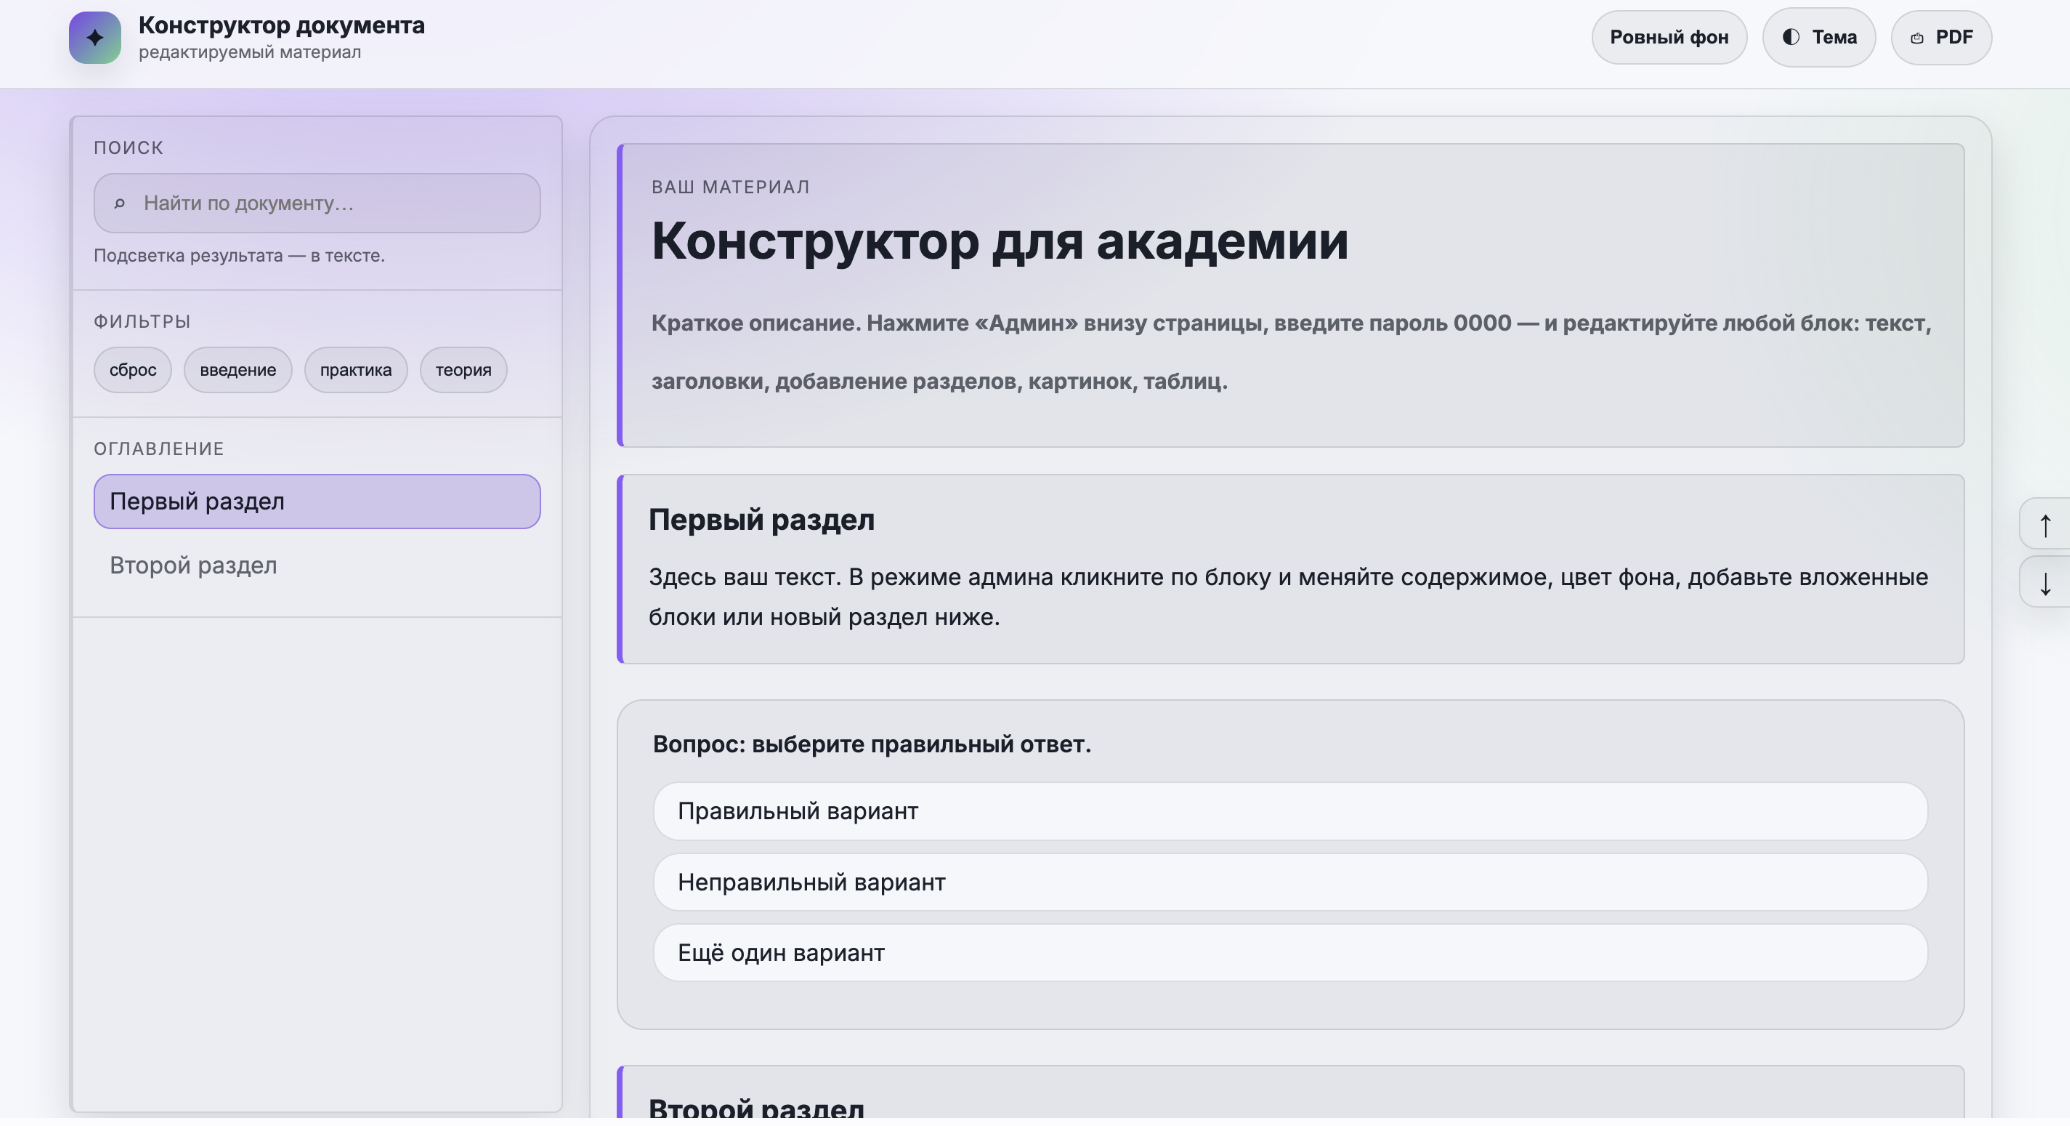Toggle the «Ровный фон» background button

tap(1668, 38)
